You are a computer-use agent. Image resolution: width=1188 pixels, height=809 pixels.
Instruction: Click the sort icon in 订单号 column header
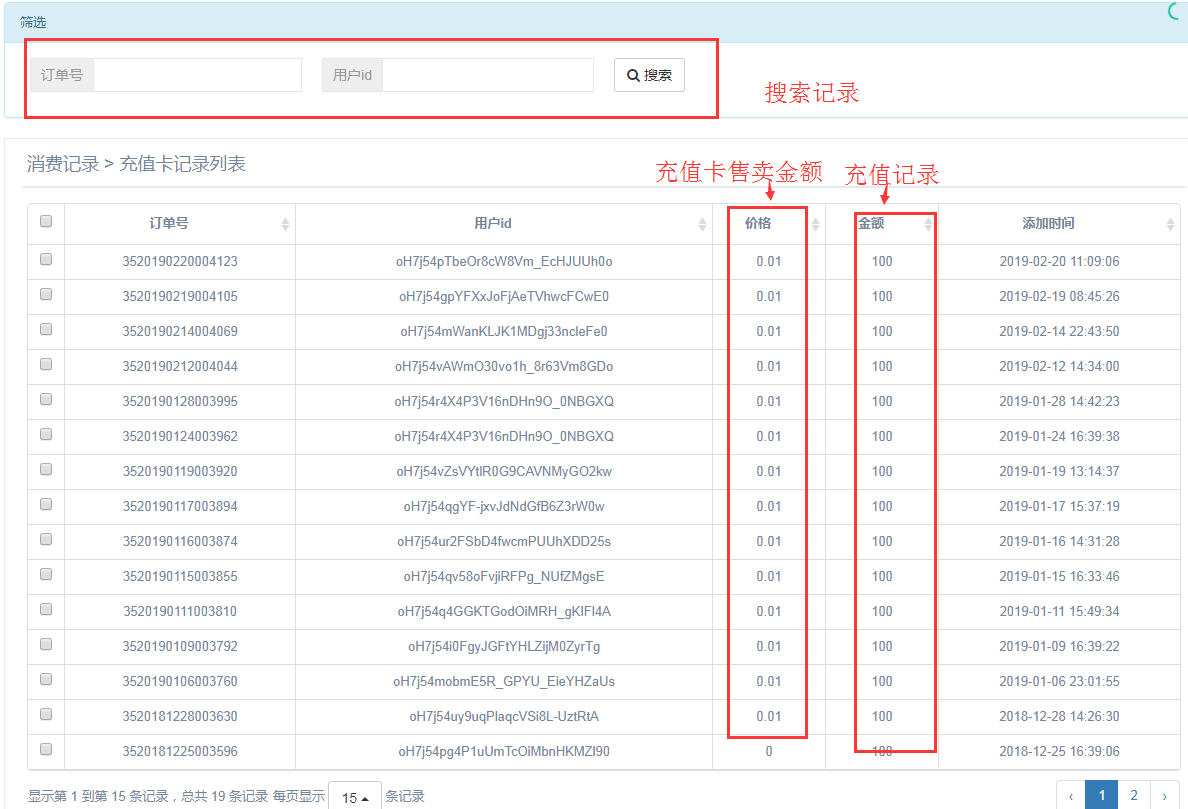coord(285,225)
